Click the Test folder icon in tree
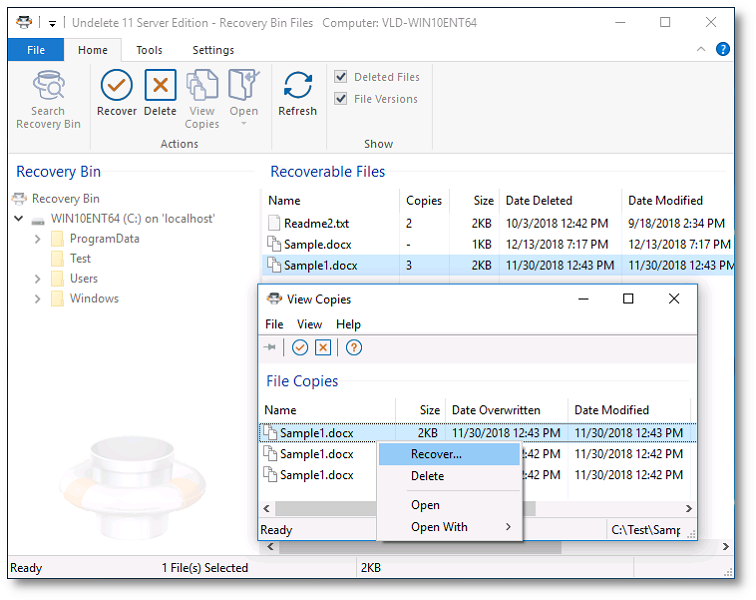756x600 pixels. [57, 259]
